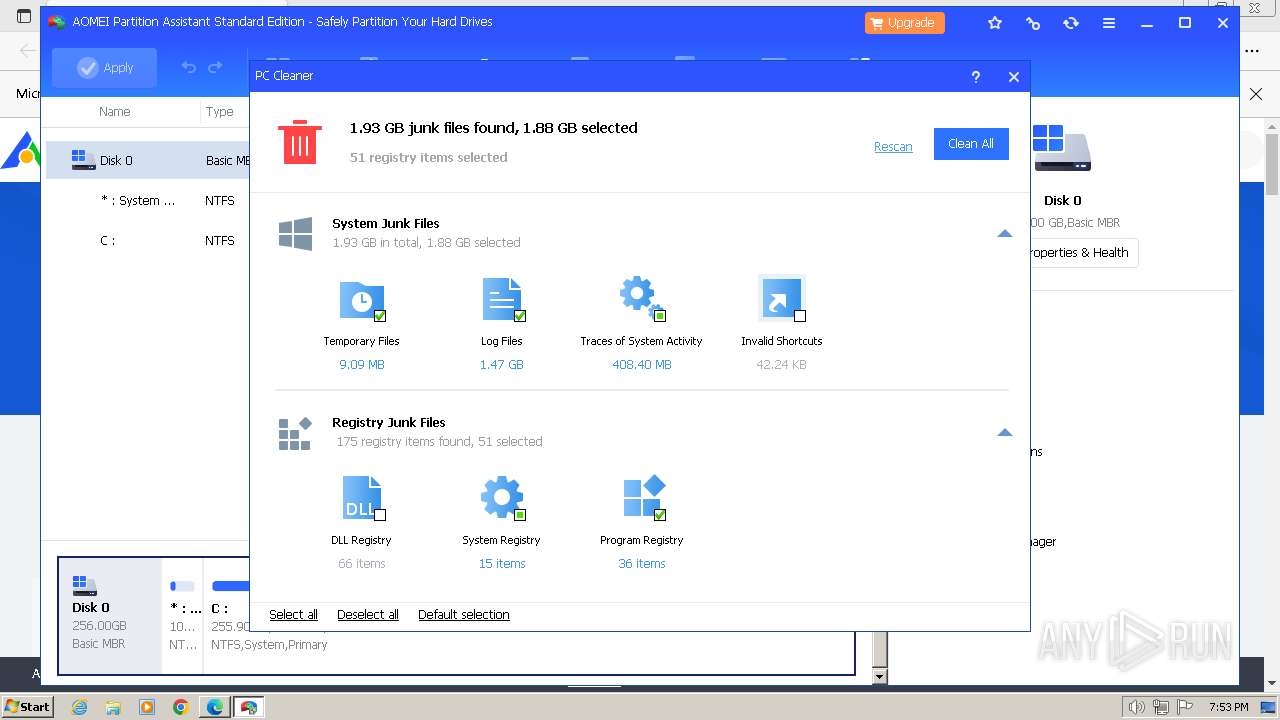The width and height of the screenshot is (1280, 720).
Task: Open Traces of System Activity icon
Action: [641, 299]
